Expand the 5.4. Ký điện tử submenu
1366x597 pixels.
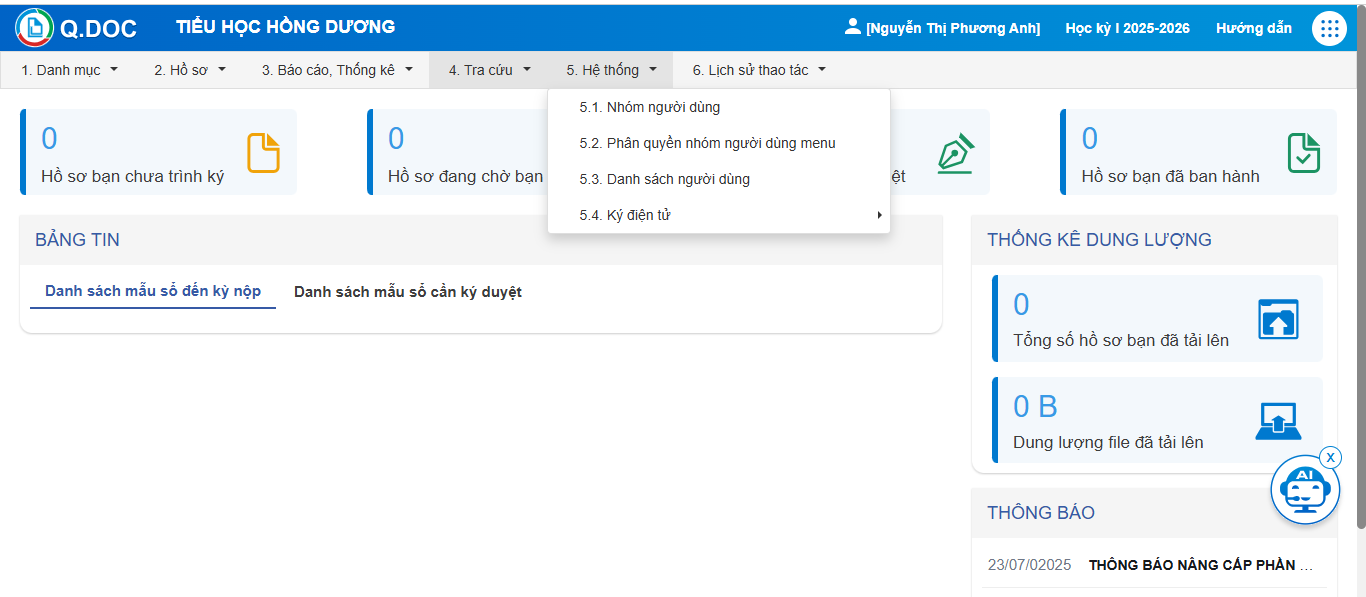pyautogui.click(x=718, y=215)
